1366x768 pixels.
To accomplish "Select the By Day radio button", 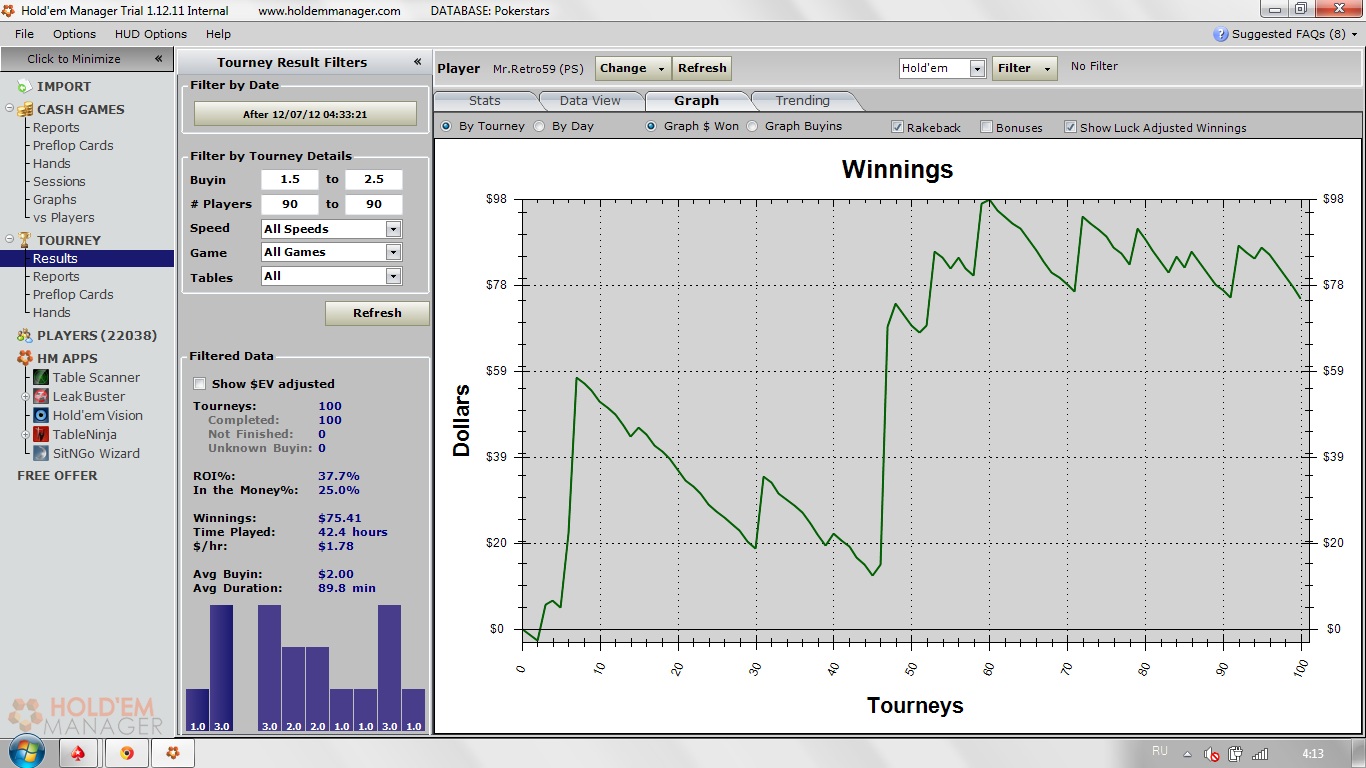I will pyautogui.click(x=539, y=126).
